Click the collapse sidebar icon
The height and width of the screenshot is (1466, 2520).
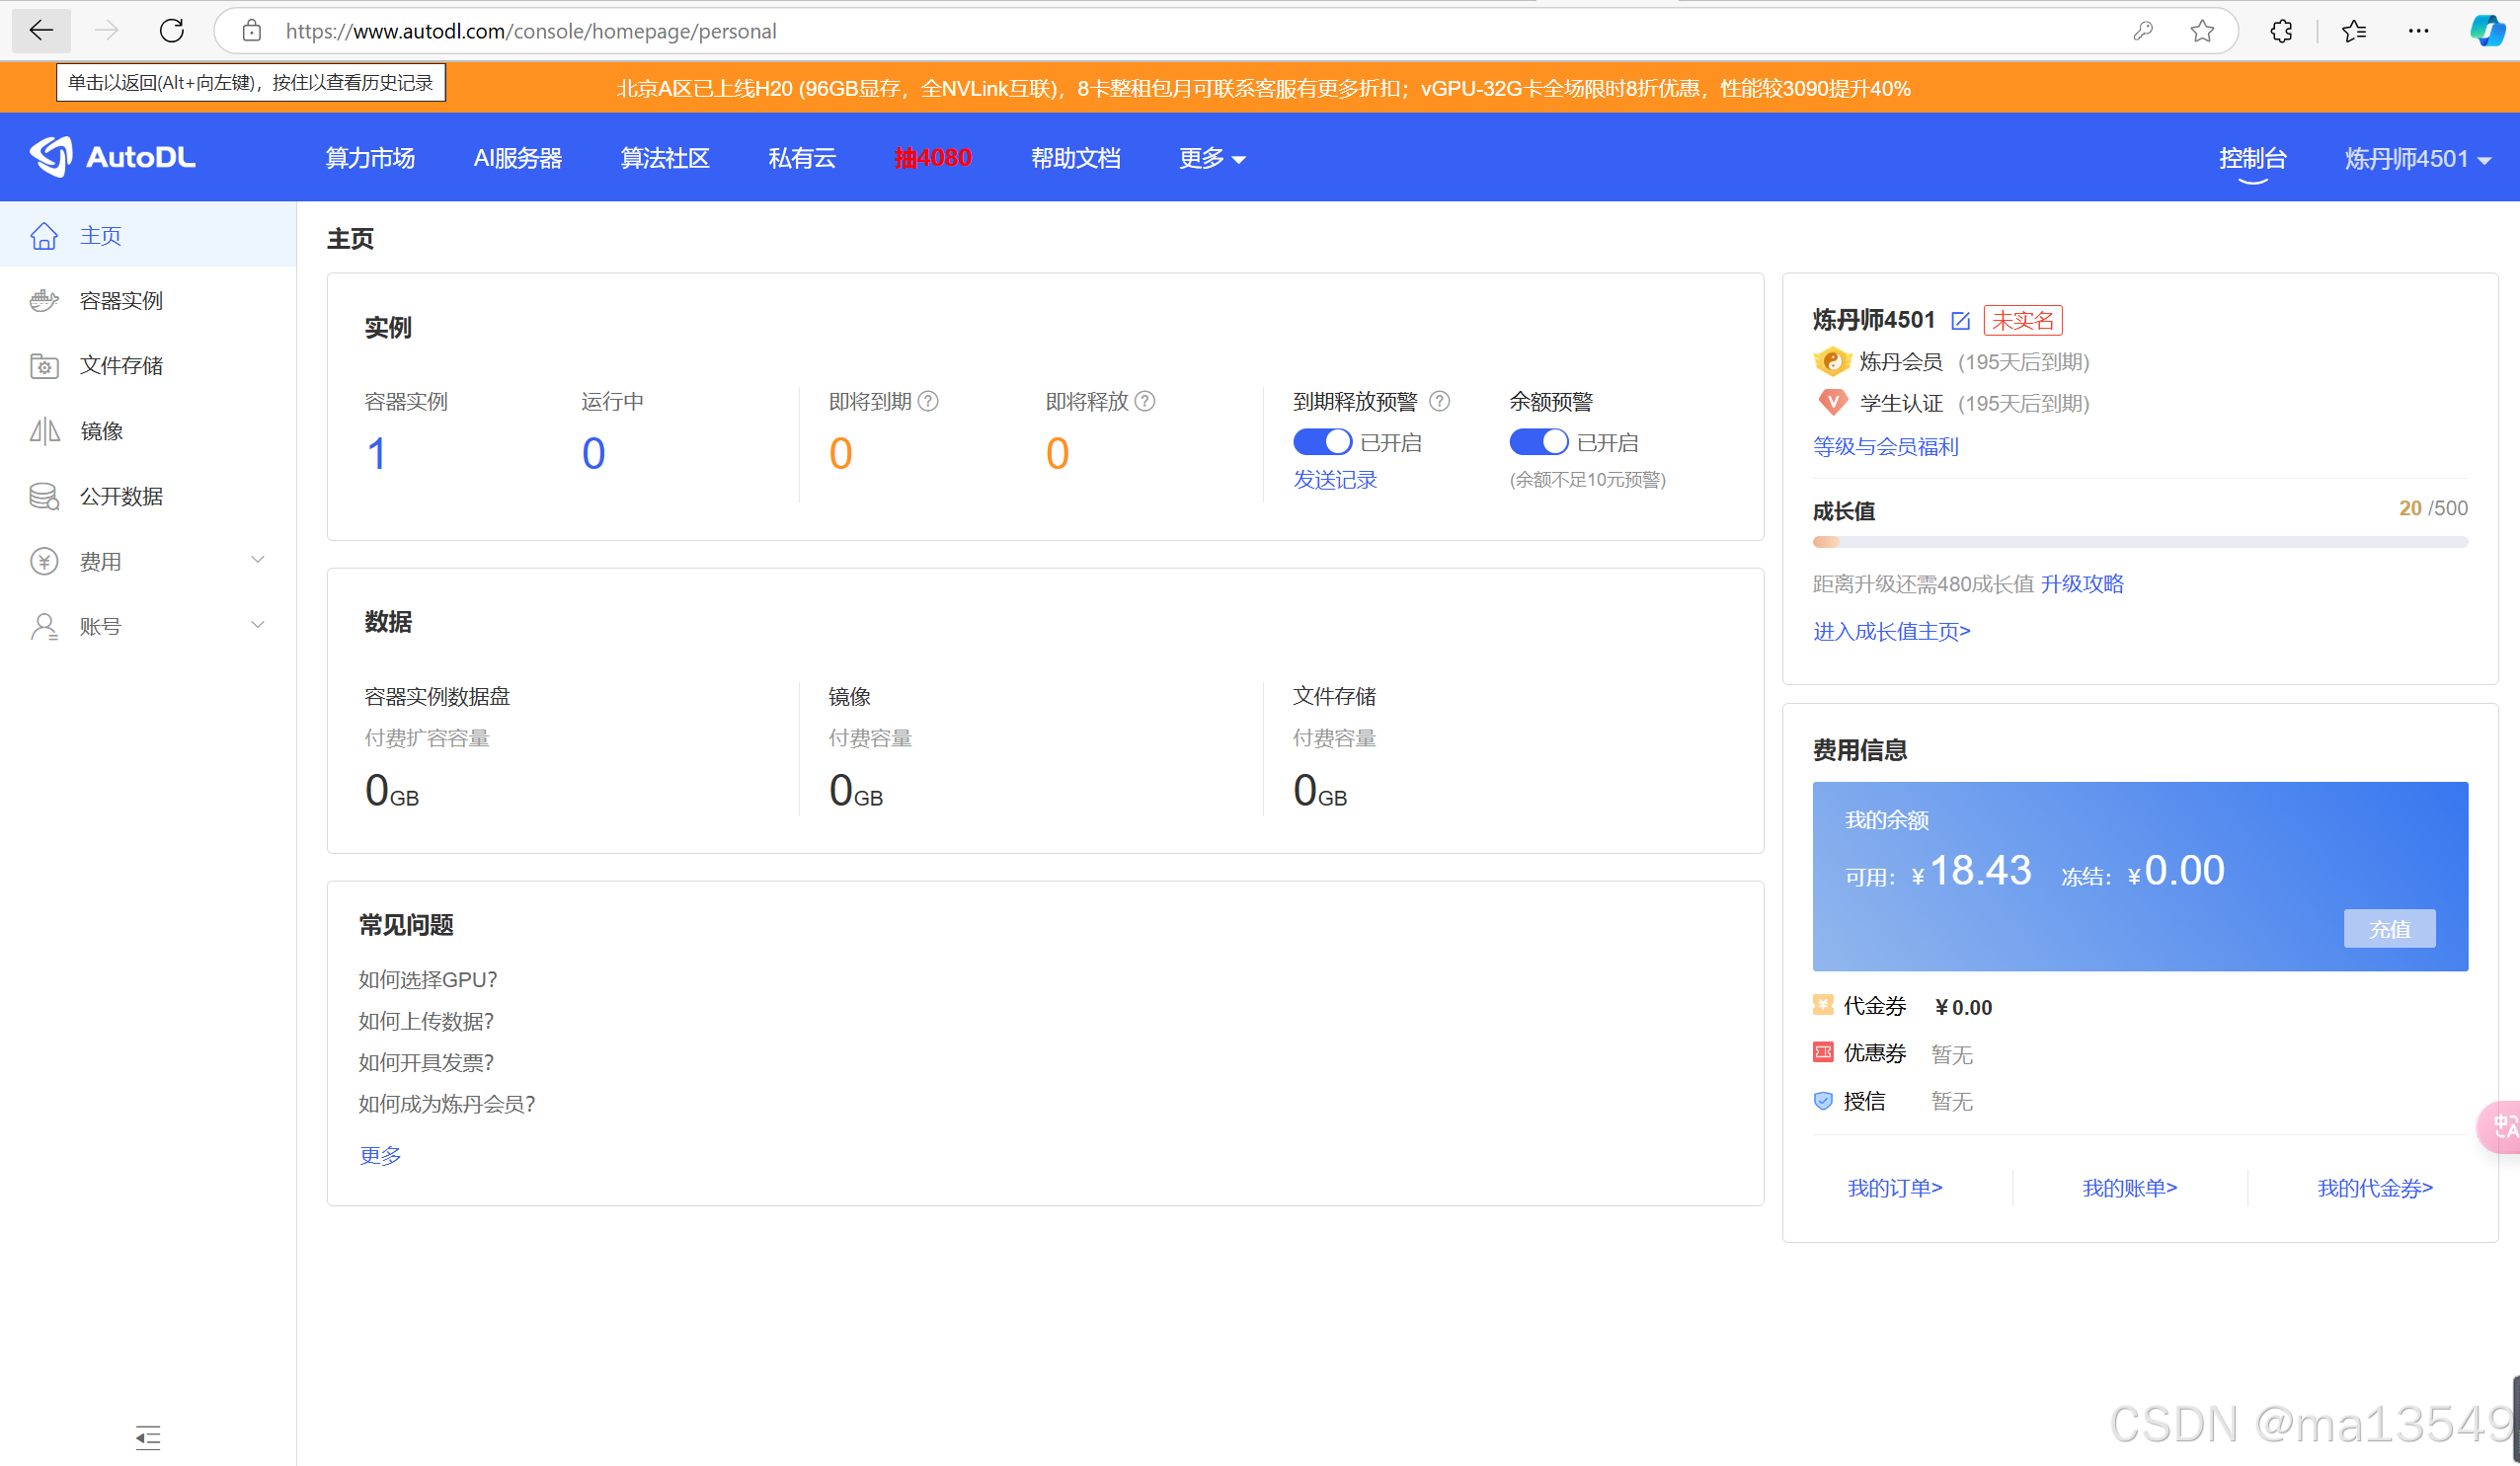pyautogui.click(x=148, y=1437)
